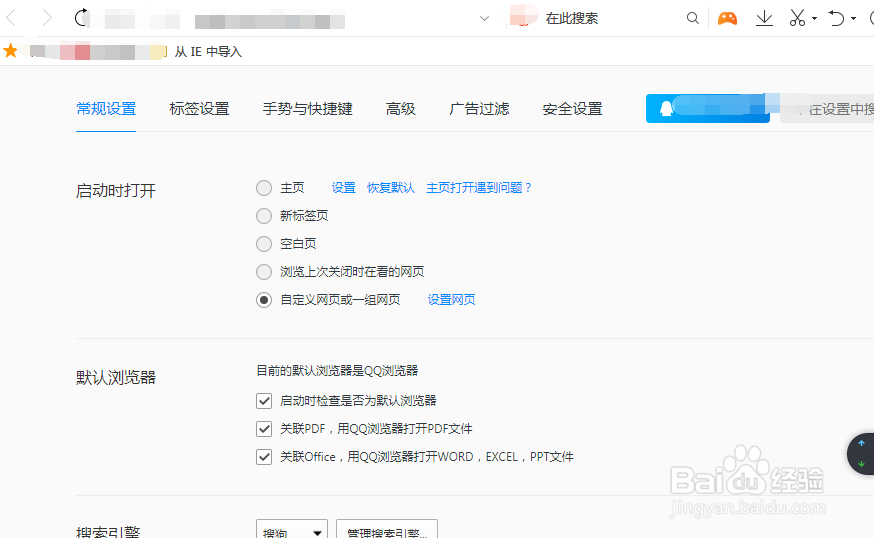Select 自定义网页或一组网页 radio option

coord(264,300)
